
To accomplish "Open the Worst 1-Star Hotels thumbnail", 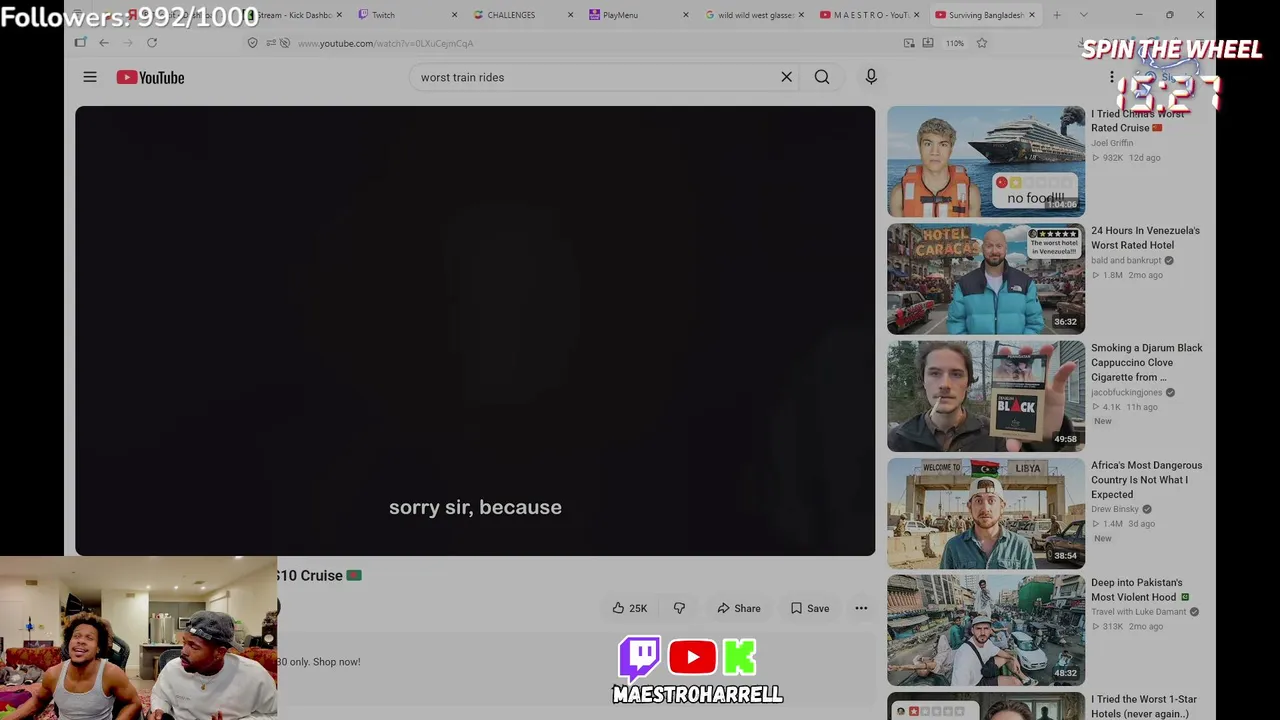I will [986, 706].
